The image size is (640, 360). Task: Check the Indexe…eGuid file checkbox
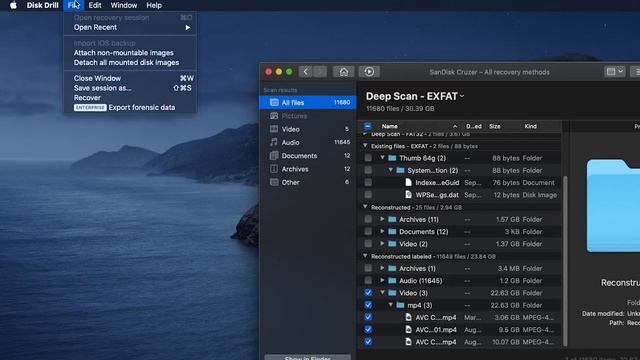click(x=368, y=182)
